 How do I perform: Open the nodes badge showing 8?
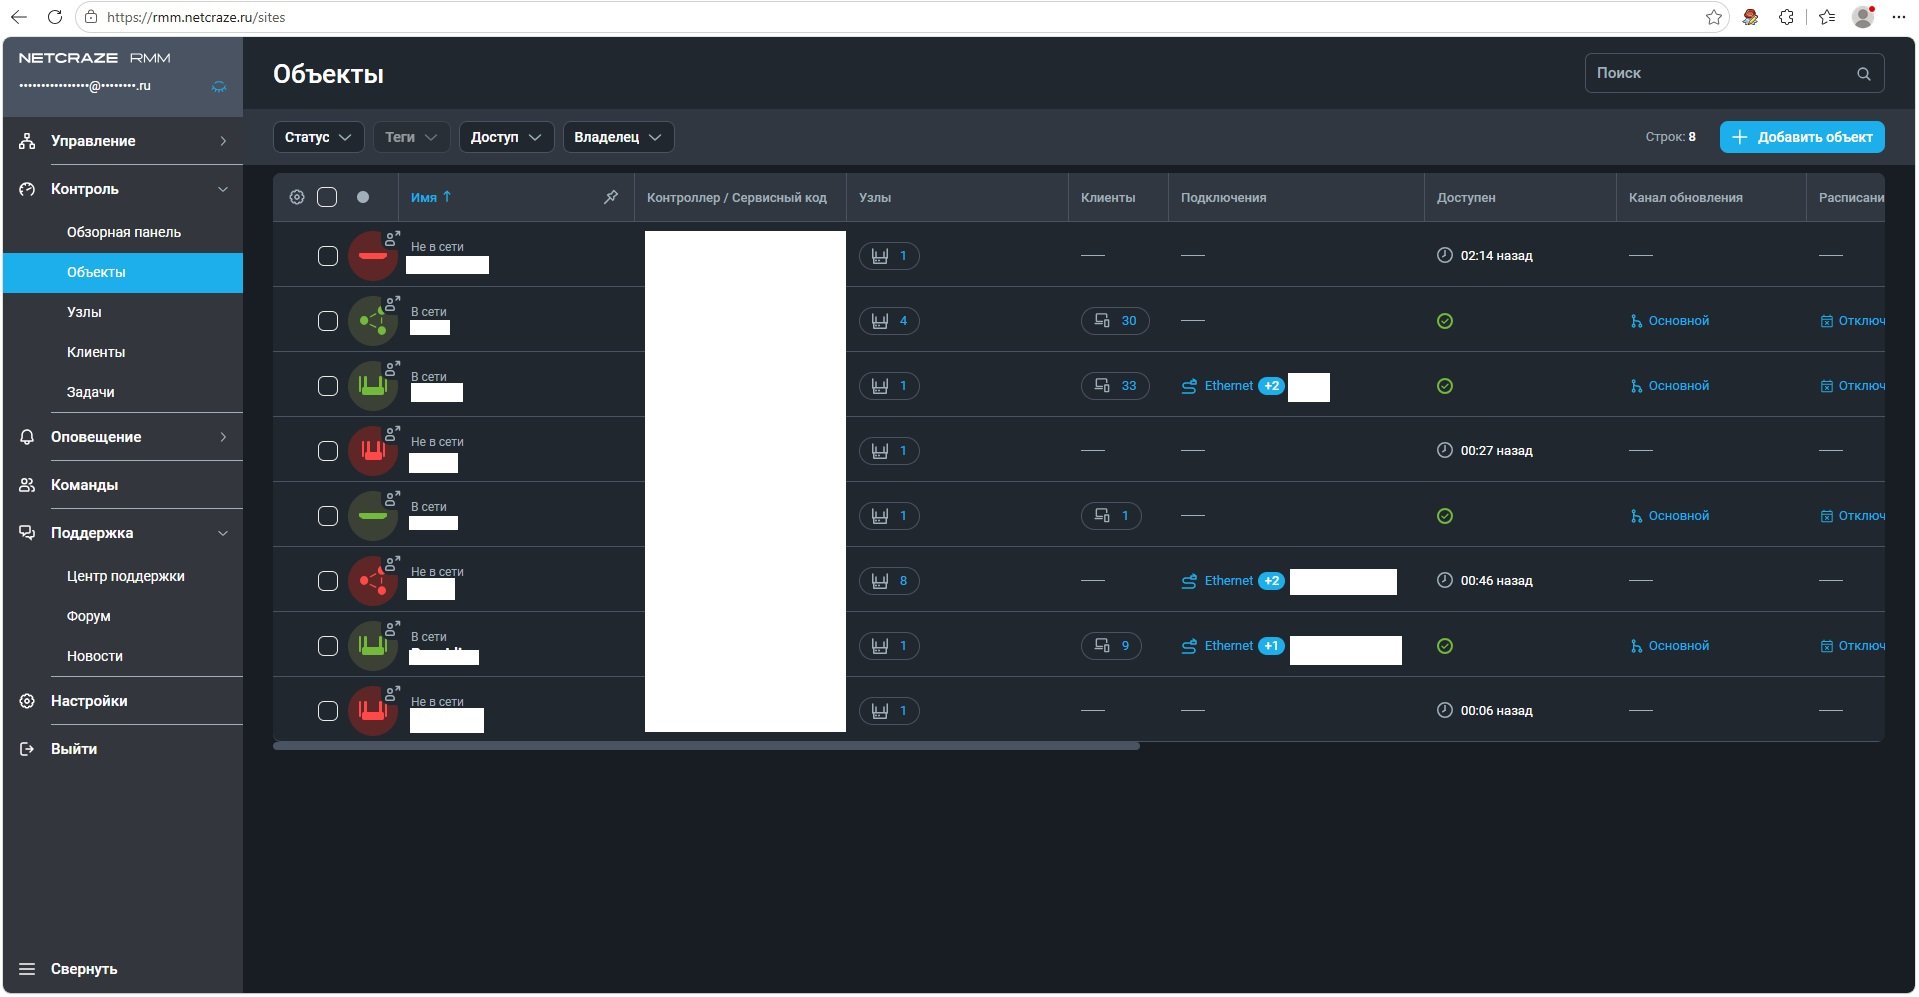pyautogui.click(x=889, y=581)
